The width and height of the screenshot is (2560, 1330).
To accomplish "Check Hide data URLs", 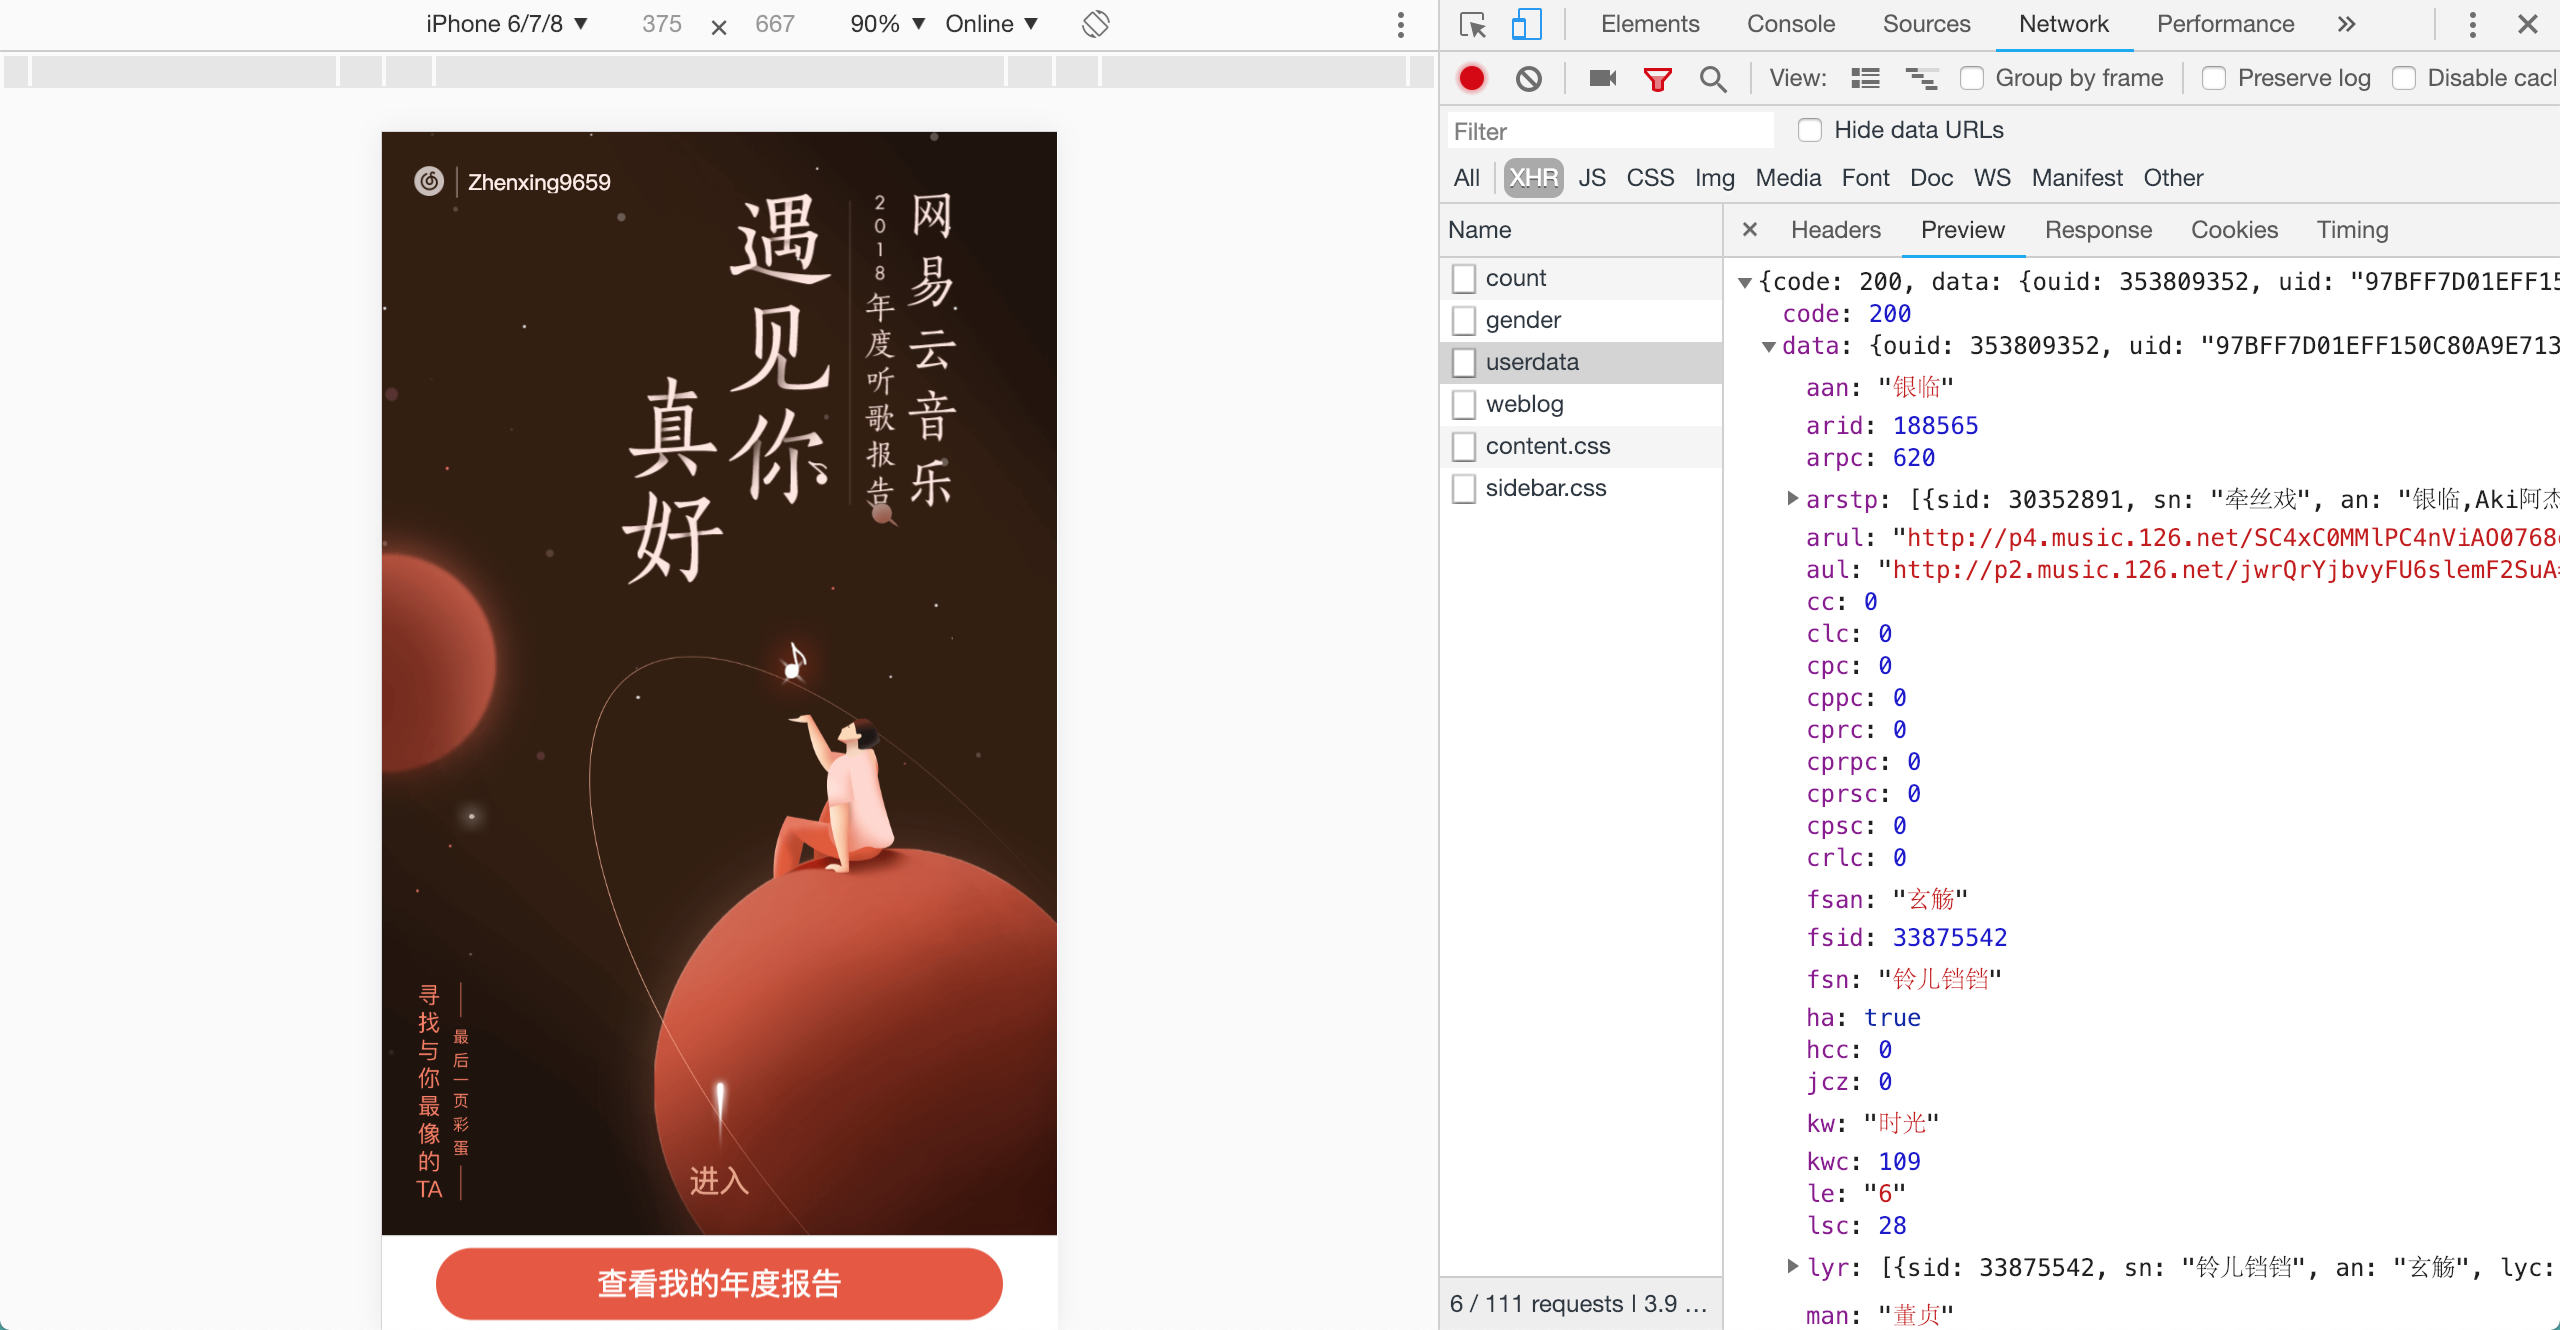I will point(1809,130).
